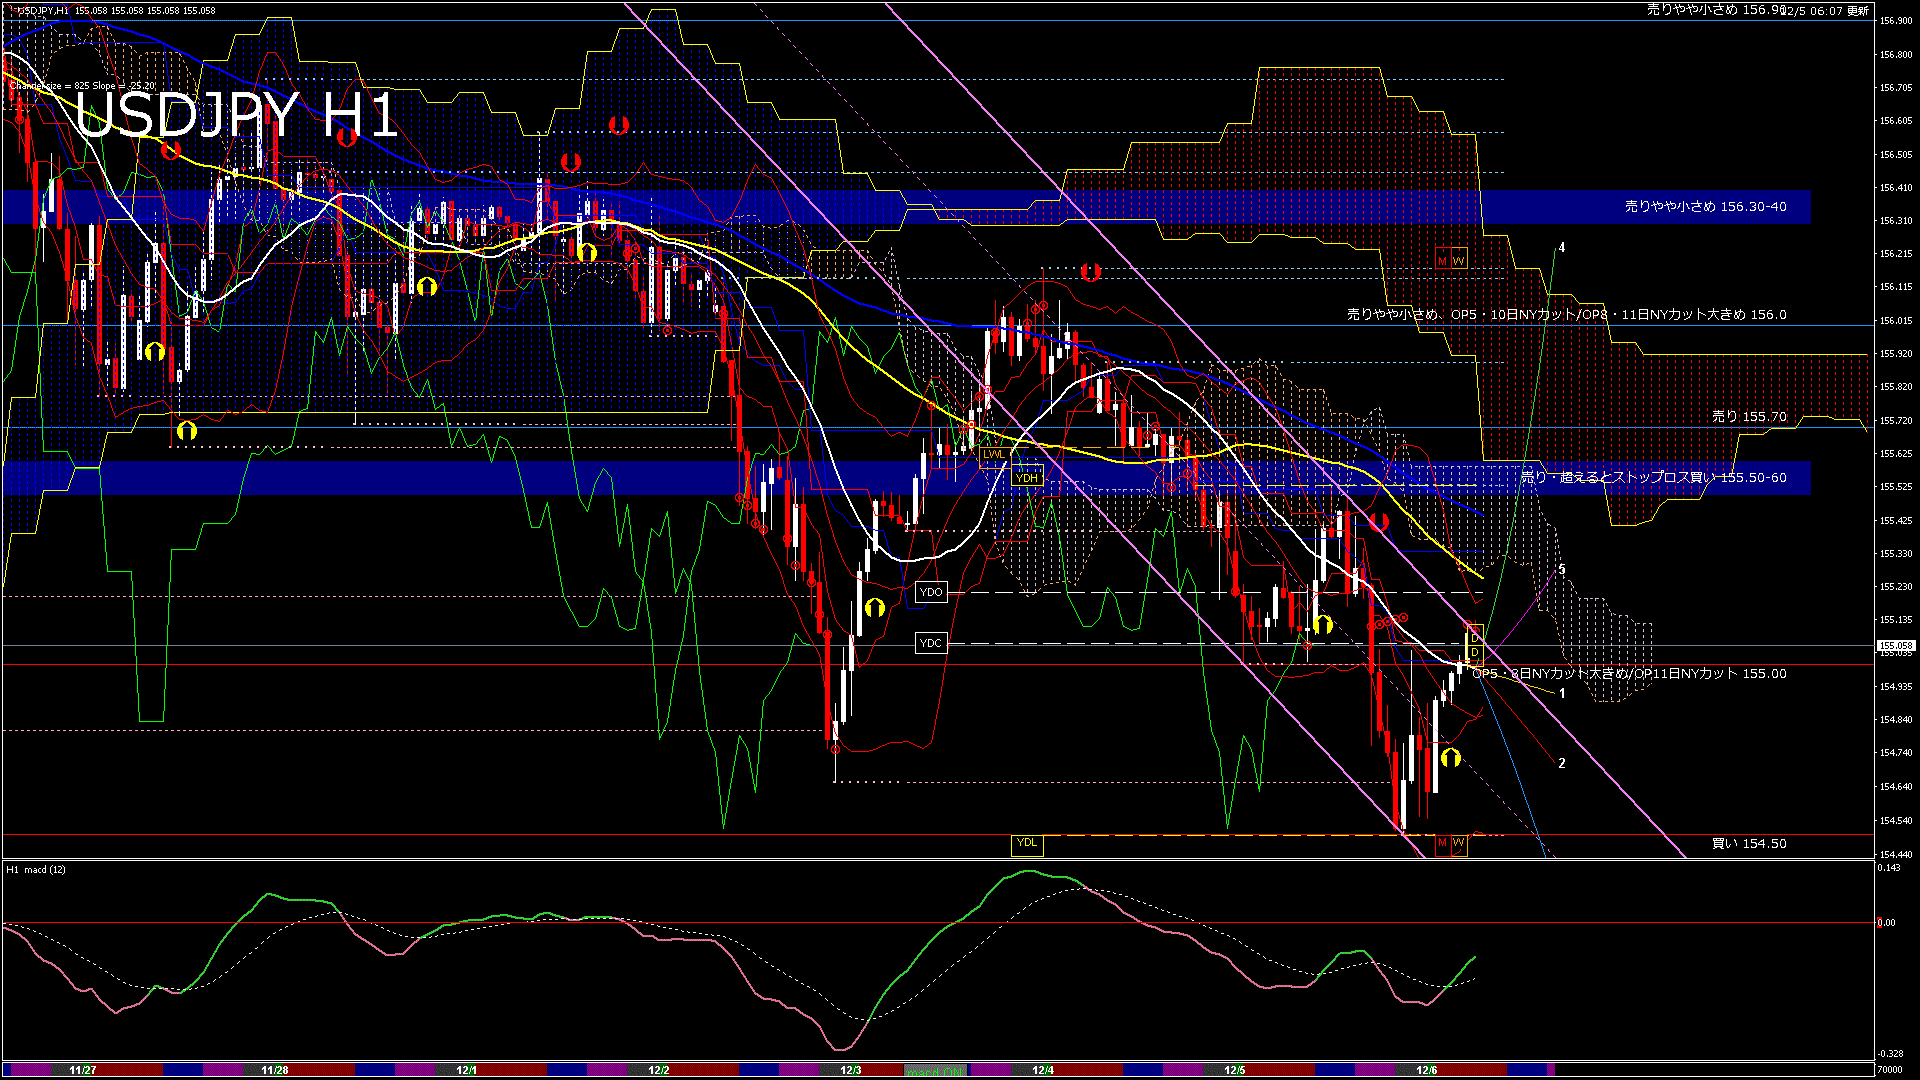Select the YDH marker box

[x=1027, y=478]
